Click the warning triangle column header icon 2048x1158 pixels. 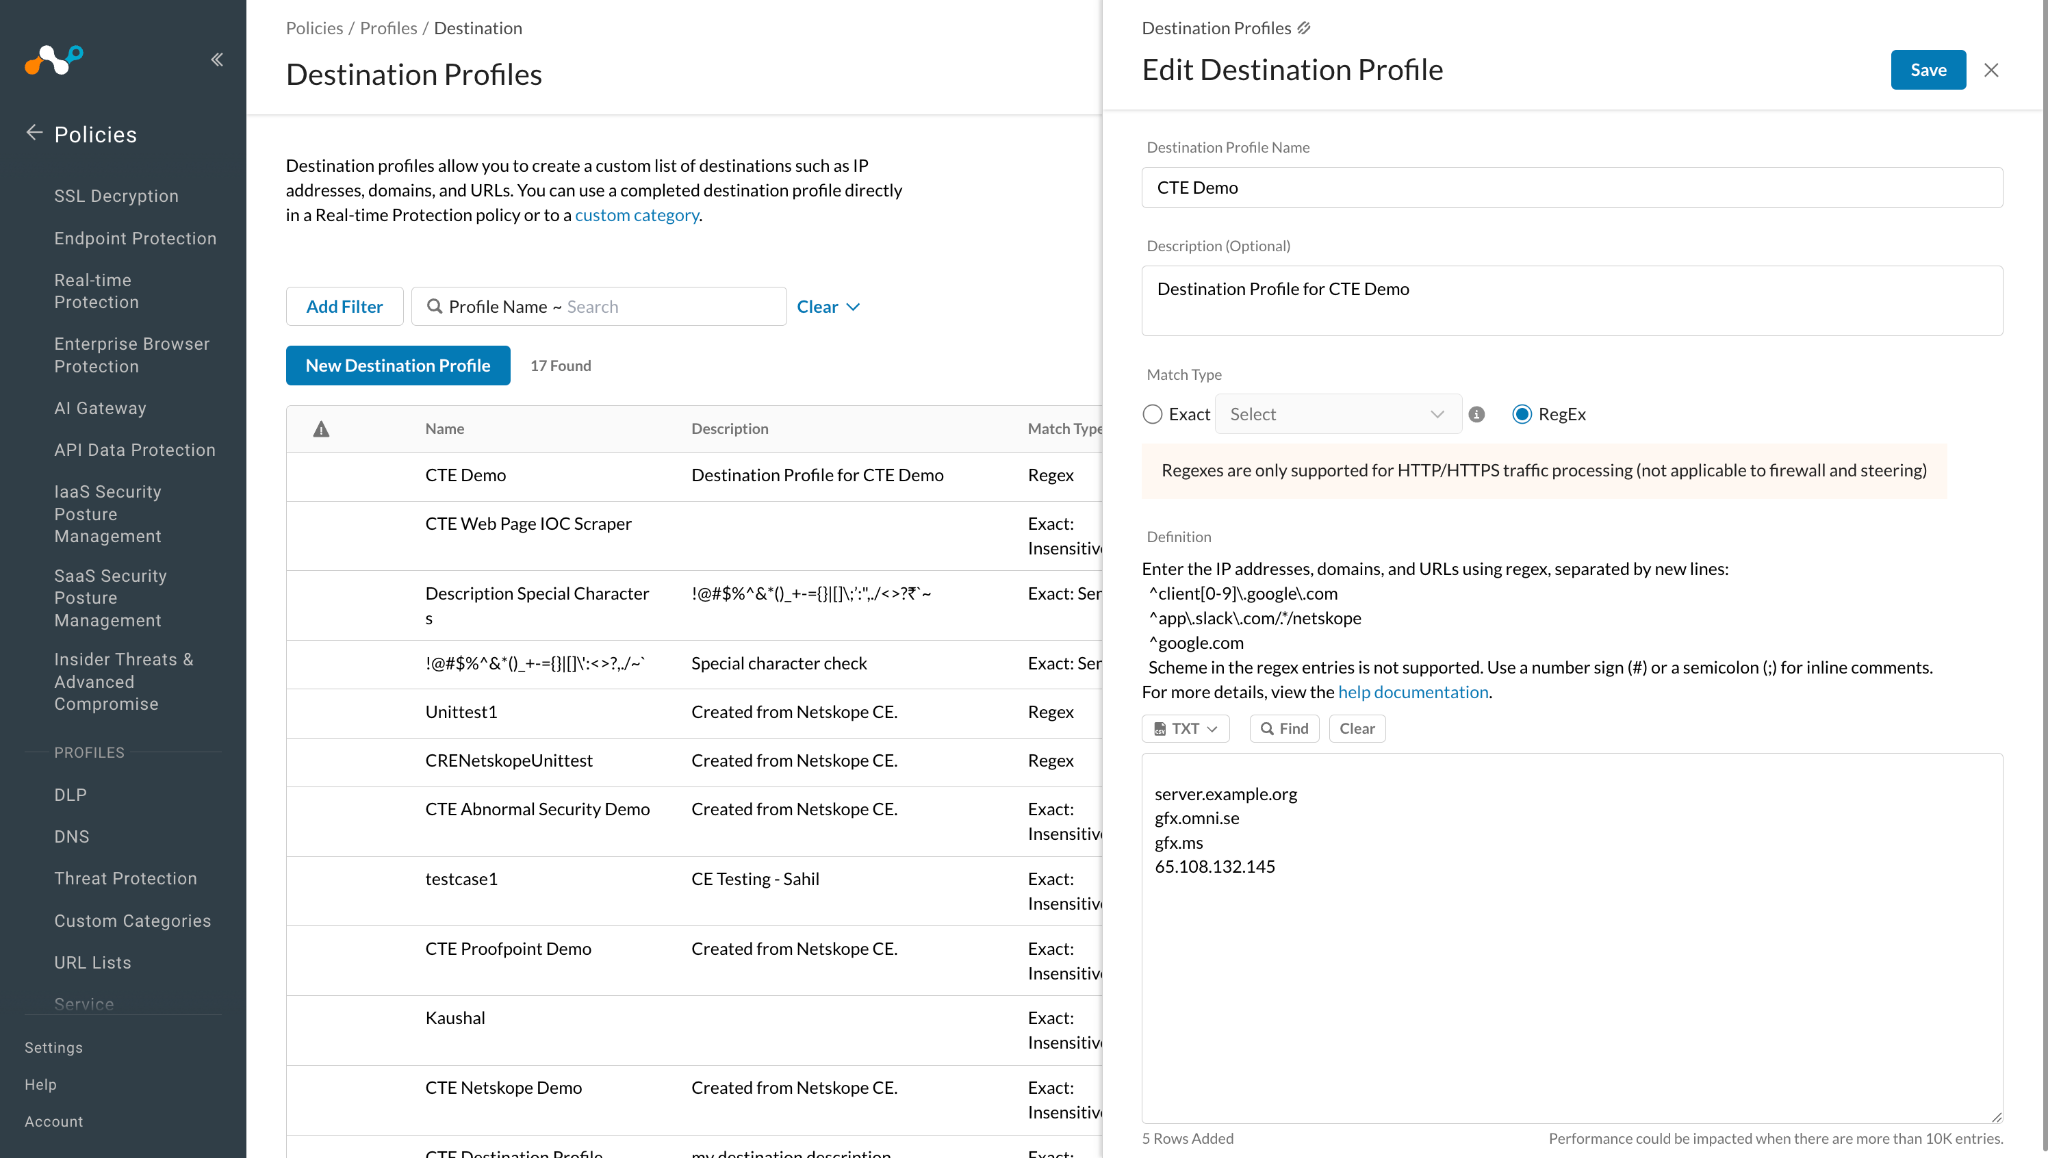pos(321,429)
